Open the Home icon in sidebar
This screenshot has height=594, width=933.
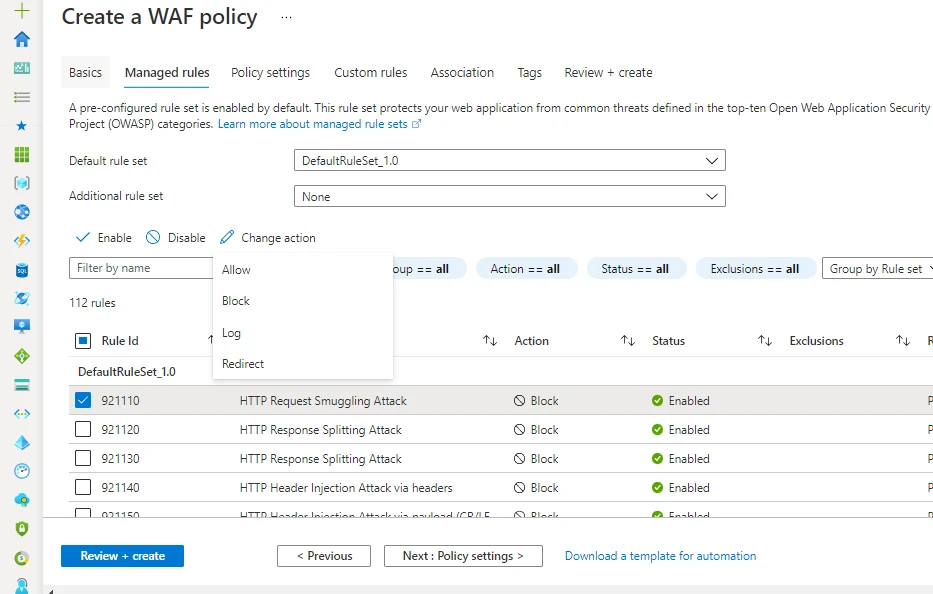coord(21,39)
